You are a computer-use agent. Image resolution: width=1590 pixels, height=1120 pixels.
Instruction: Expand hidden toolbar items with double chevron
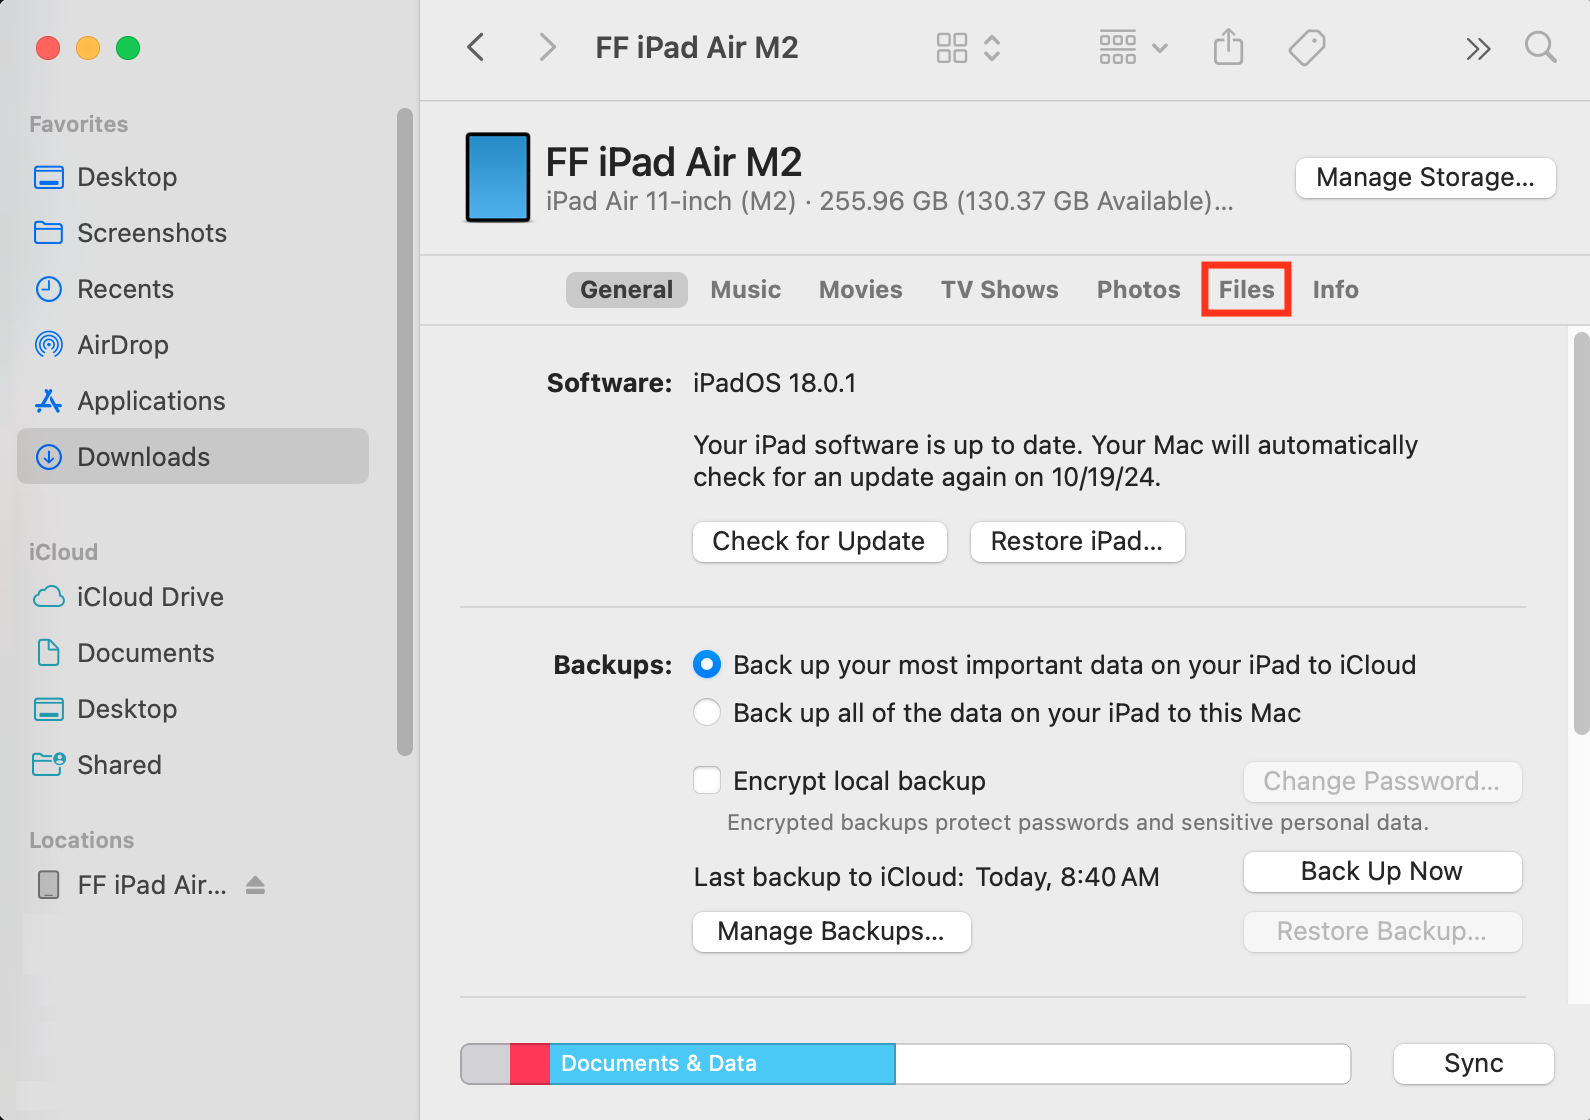[x=1478, y=48]
